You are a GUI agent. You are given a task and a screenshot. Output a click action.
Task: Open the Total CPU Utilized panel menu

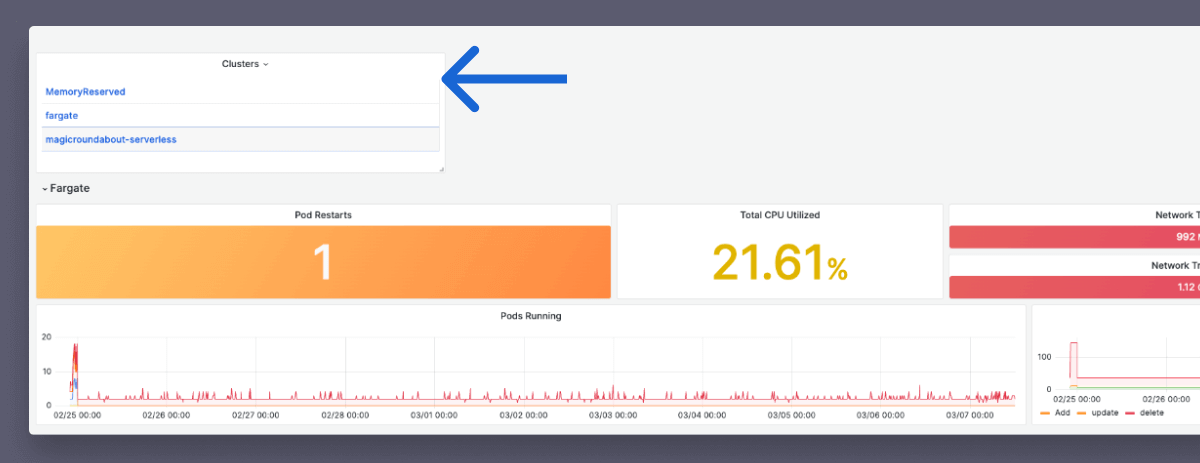(779, 215)
